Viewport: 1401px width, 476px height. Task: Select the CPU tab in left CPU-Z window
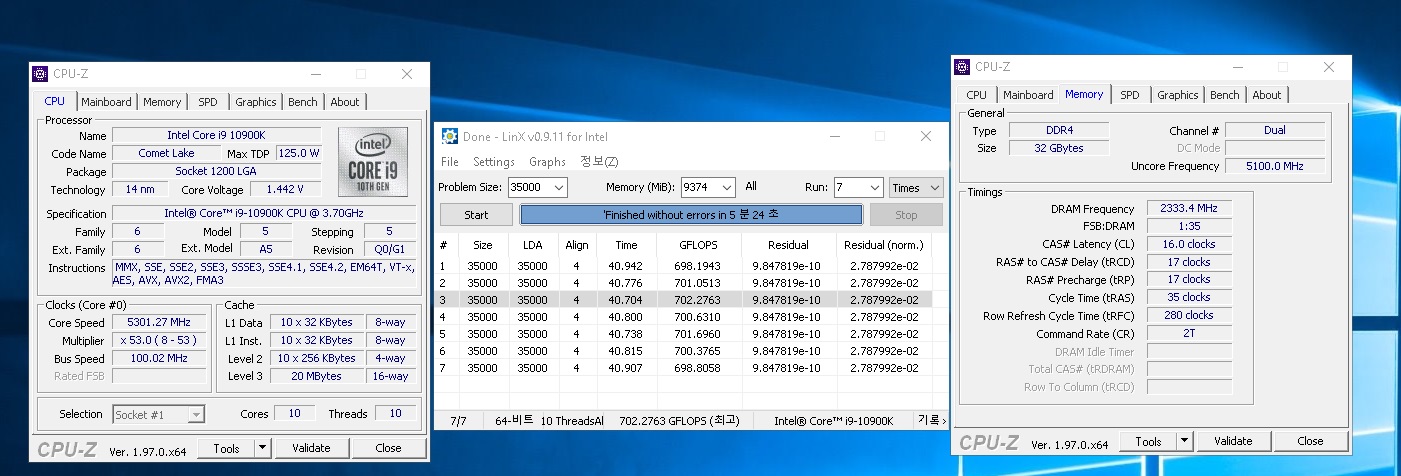point(55,101)
